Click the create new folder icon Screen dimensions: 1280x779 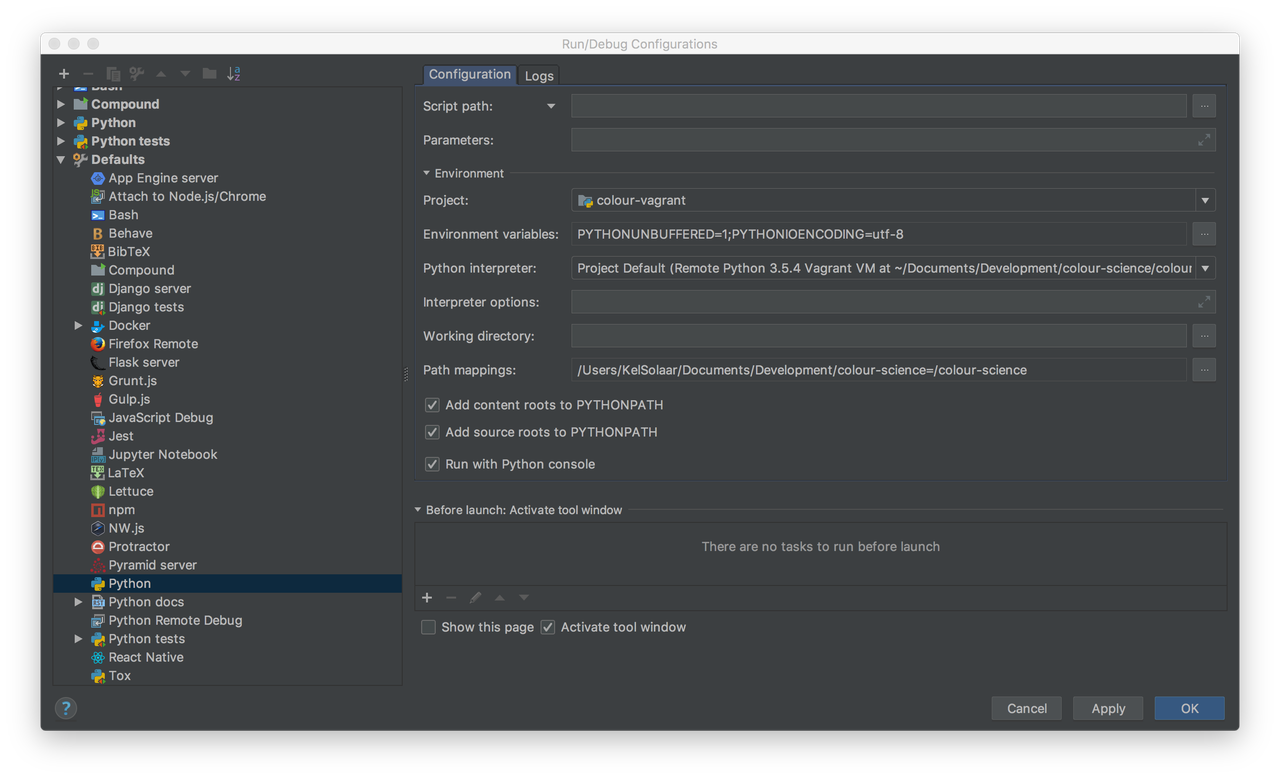coord(209,74)
